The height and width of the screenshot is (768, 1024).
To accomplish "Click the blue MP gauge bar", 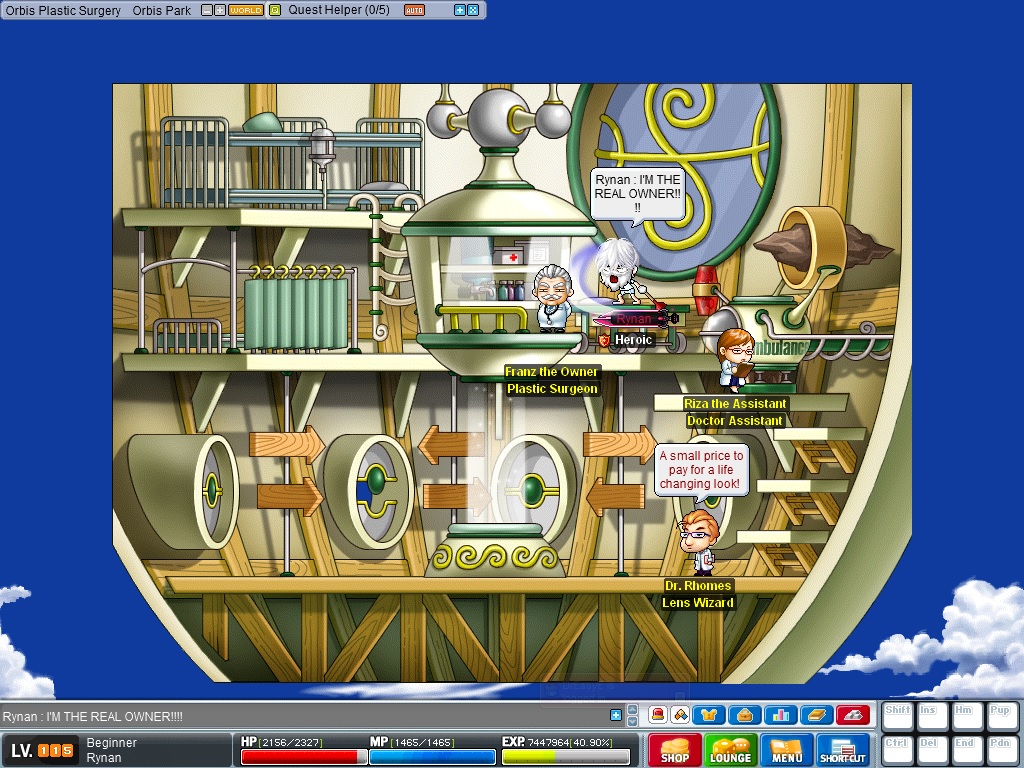I will point(432,757).
